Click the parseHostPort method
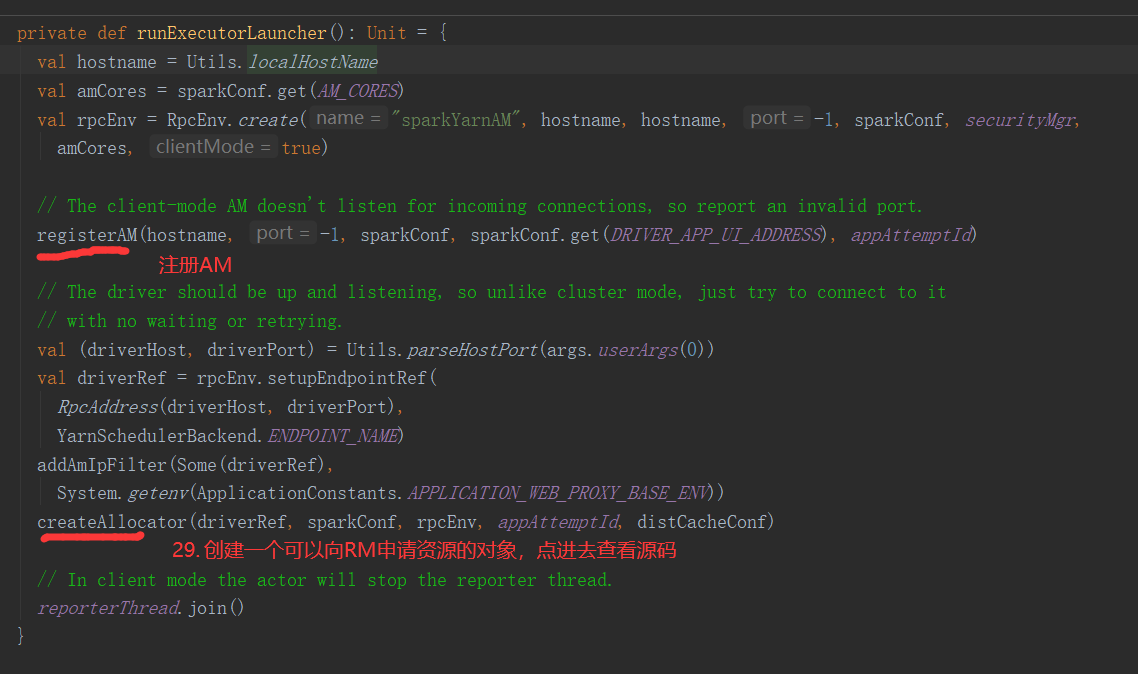This screenshot has height=674, width=1138. [472, 350]
